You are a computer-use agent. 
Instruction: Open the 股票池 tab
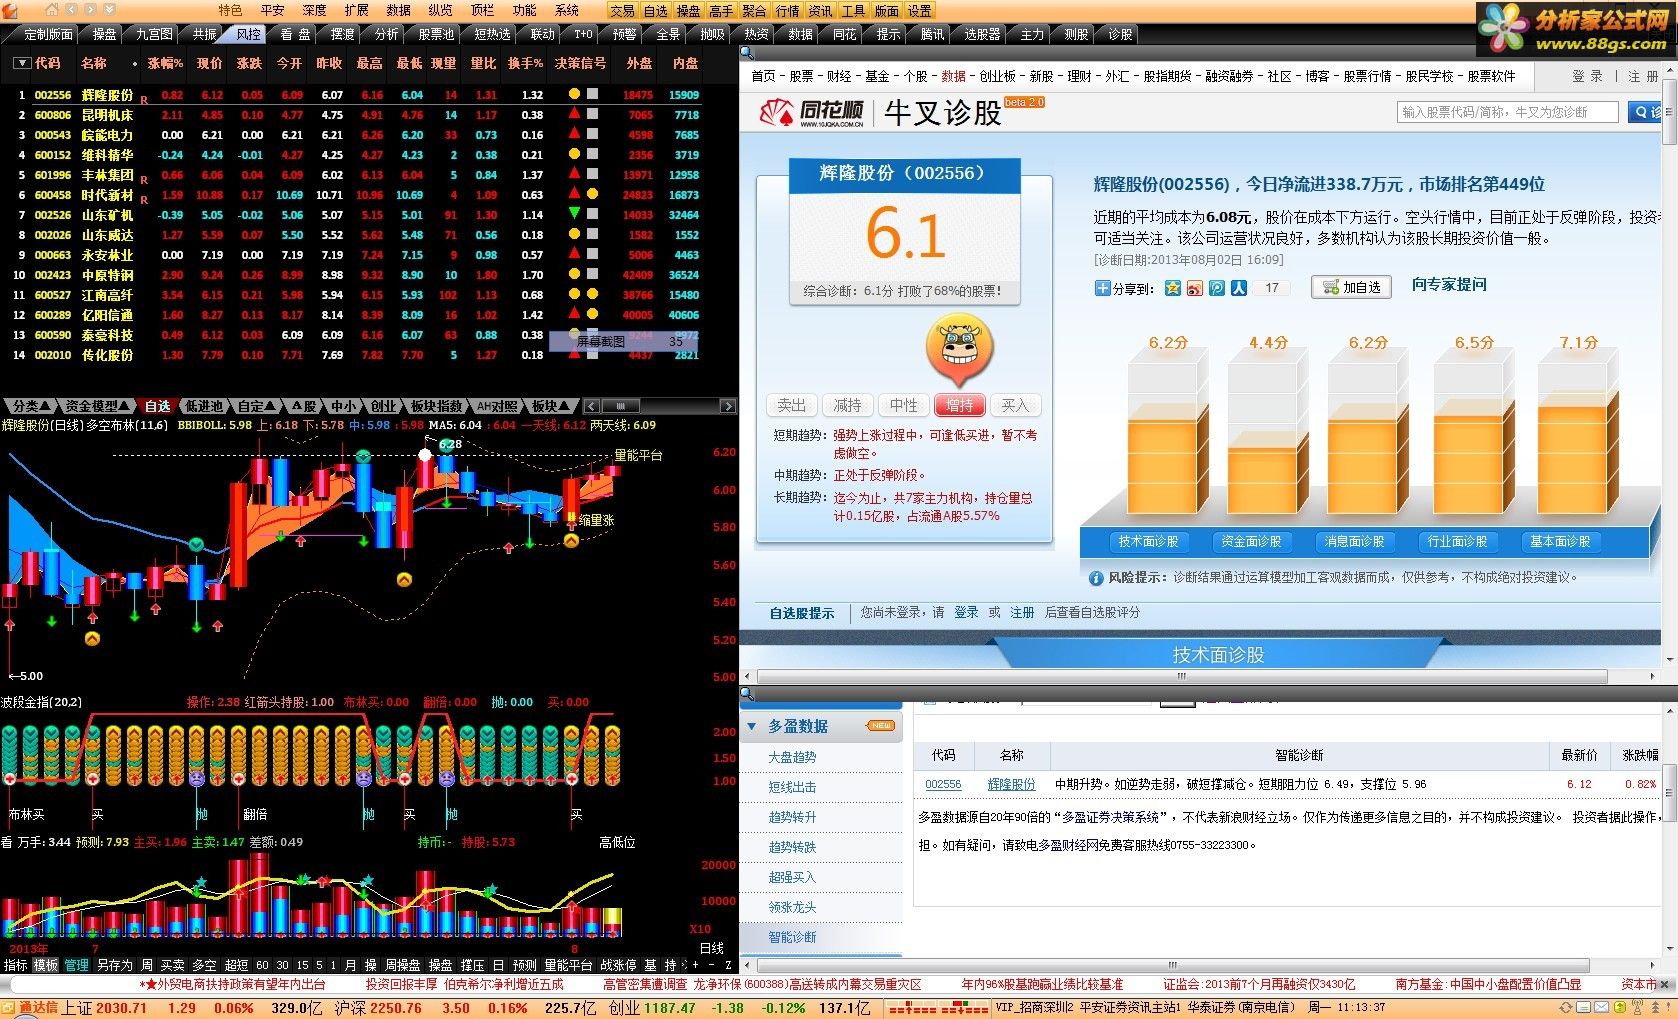tap(436, 34)
